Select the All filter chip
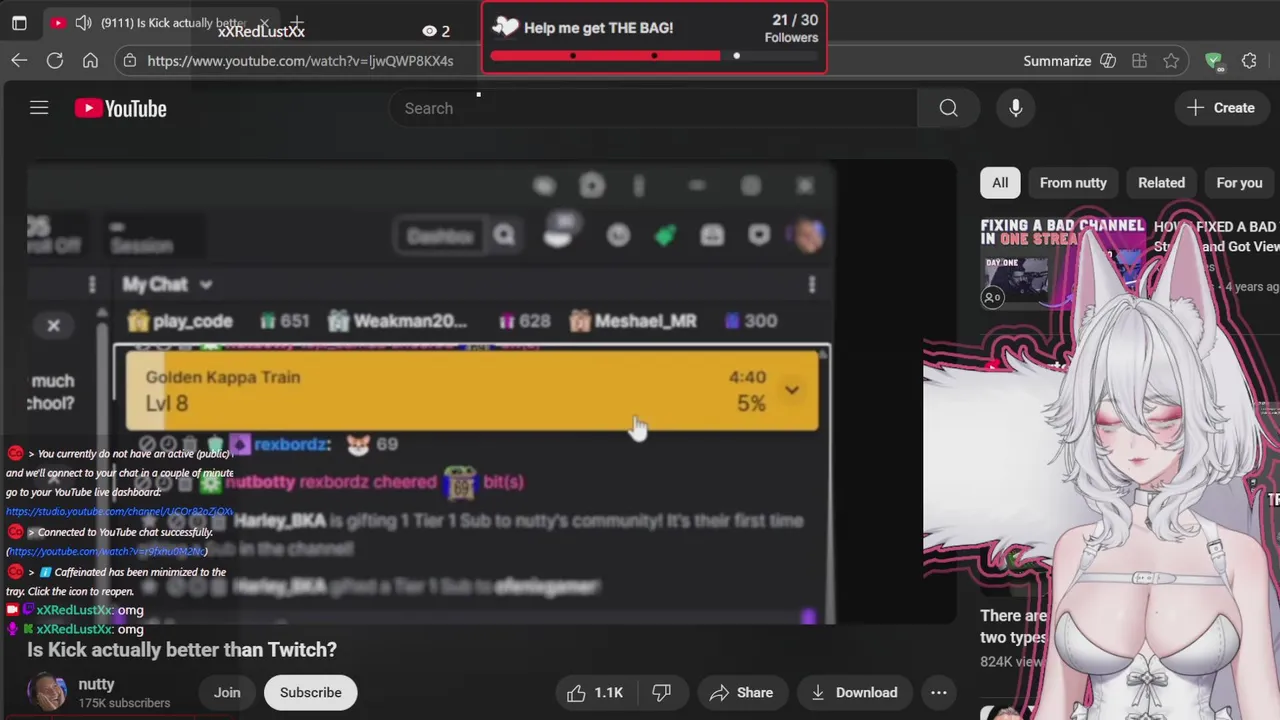 tap(1000, 183)
